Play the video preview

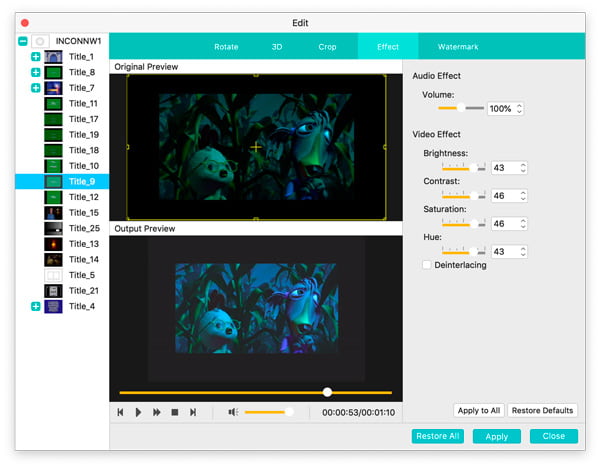click(139, 412)
